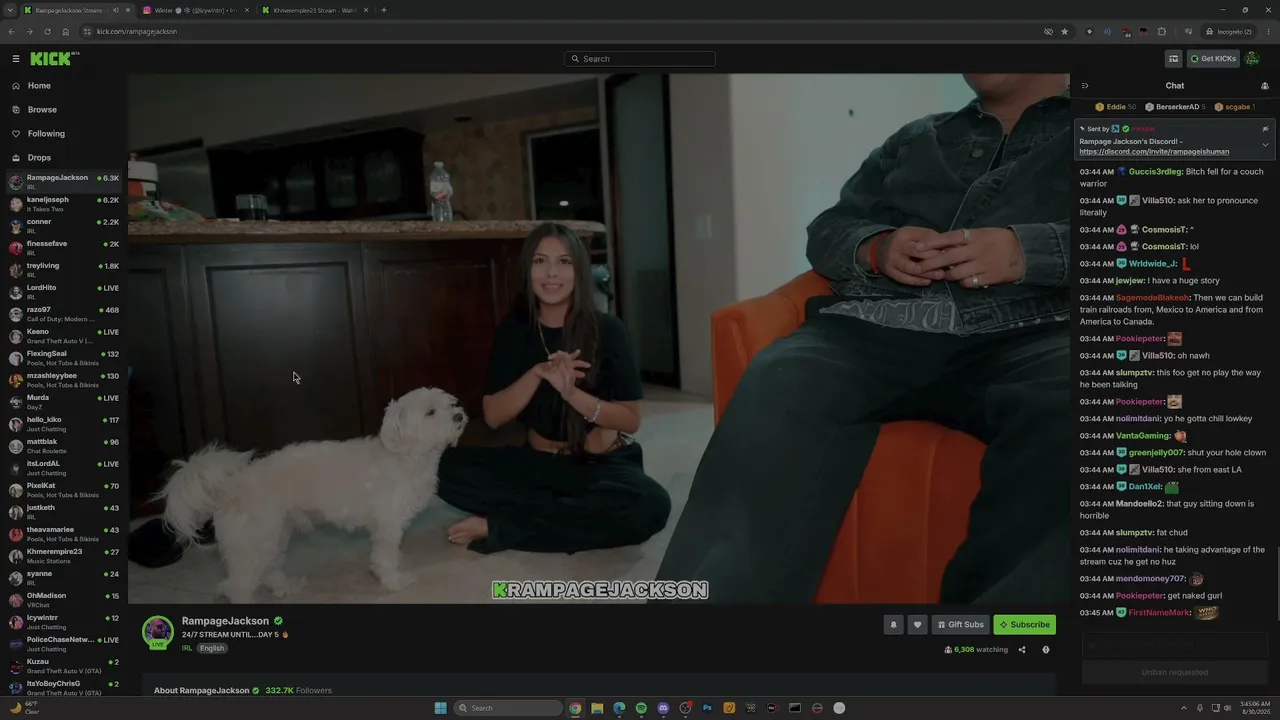Open the Following page
This screenshot has height=720, width=1280.
click(x=46, y=134)
